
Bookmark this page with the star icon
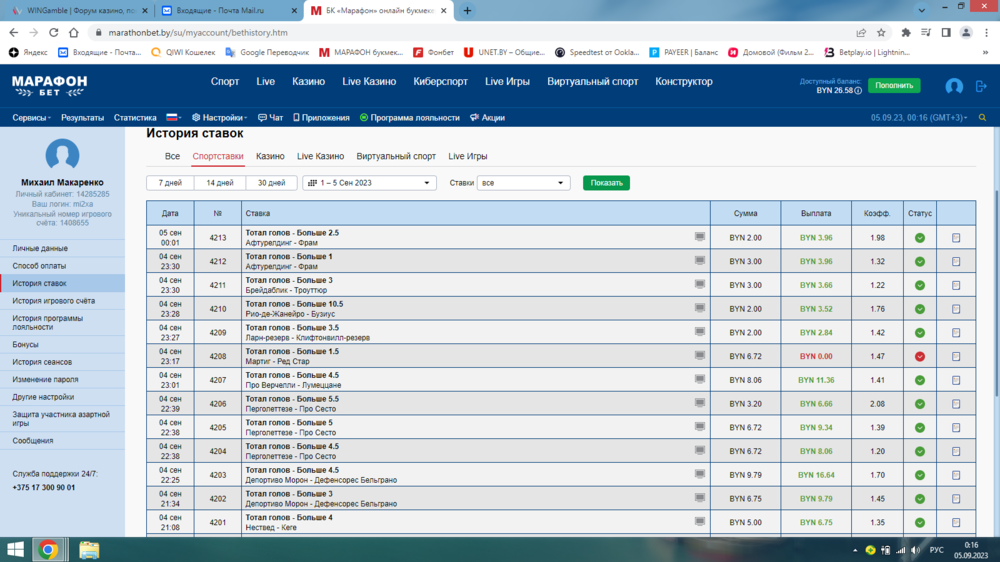coord(881,32)
